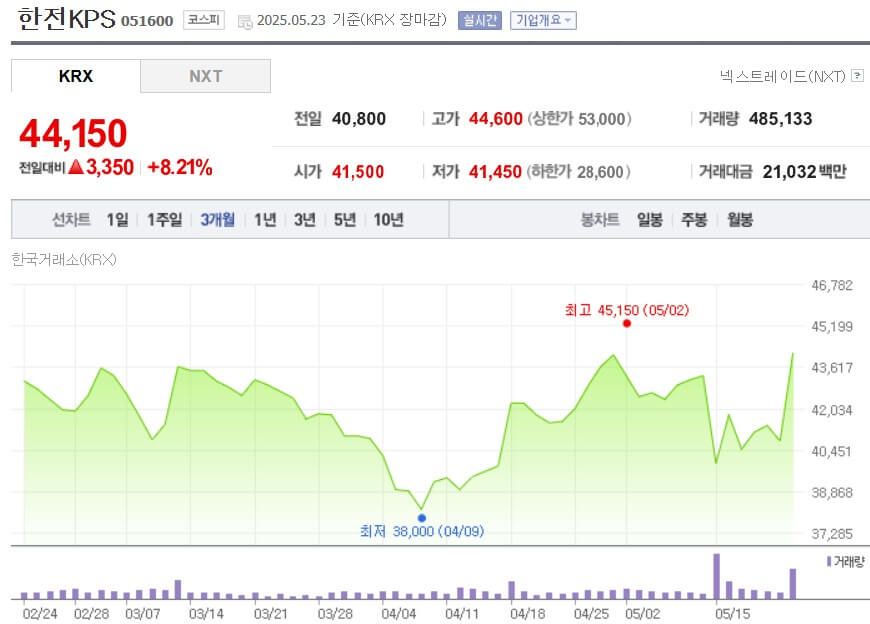The image size is (870, 624).
Task: Click the red 최고 marker dot
Action: tap(626, 324)
